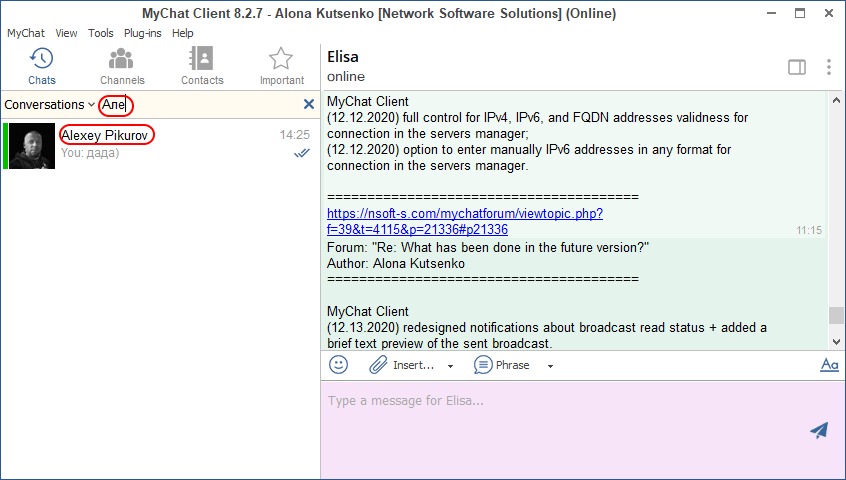Click the "You: дада)" message preview
846x480 pixels.
click(x=90, y=153)
